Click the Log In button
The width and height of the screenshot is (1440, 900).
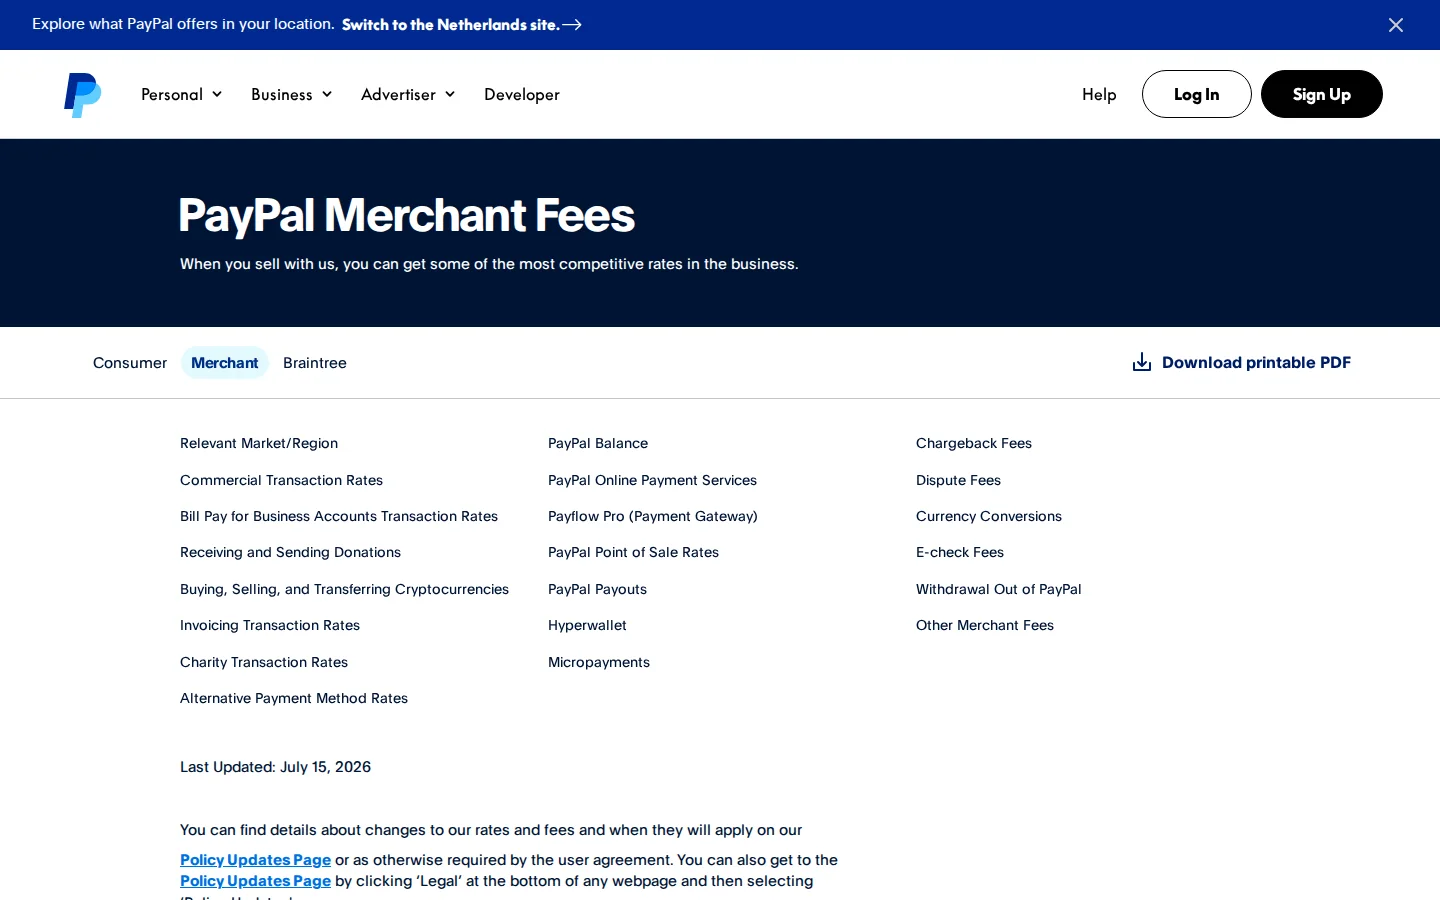click(1196, 94)
